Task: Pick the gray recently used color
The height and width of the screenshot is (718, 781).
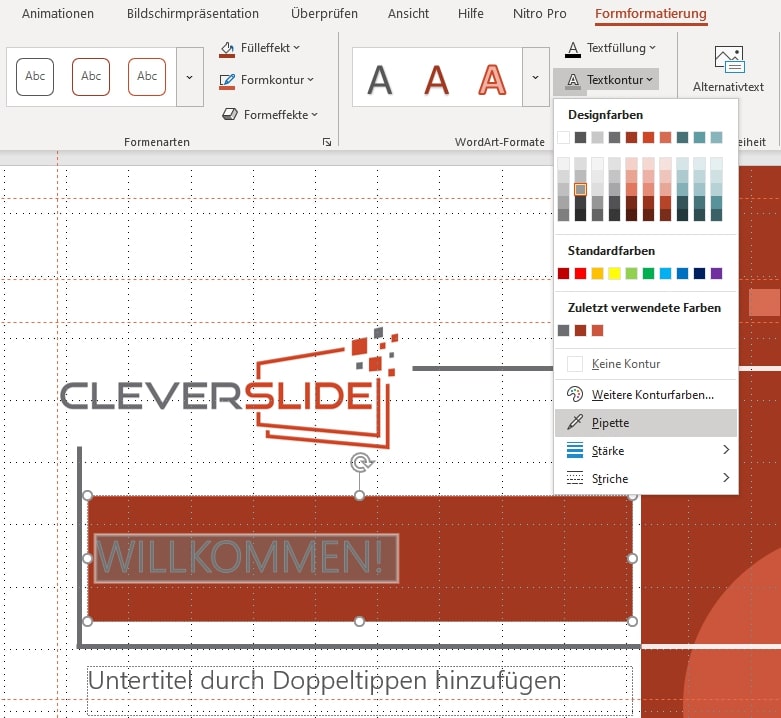Action: pos(563,331)
